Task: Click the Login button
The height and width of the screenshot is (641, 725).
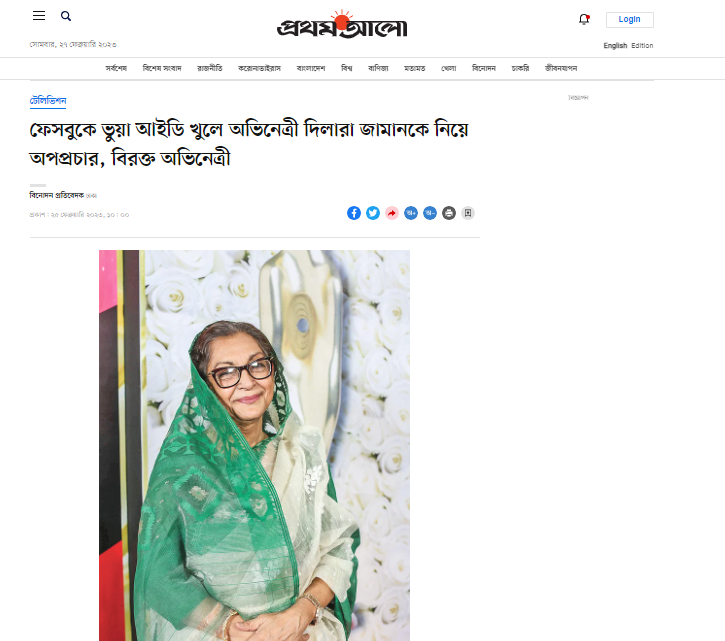Action: coord(629,19)
